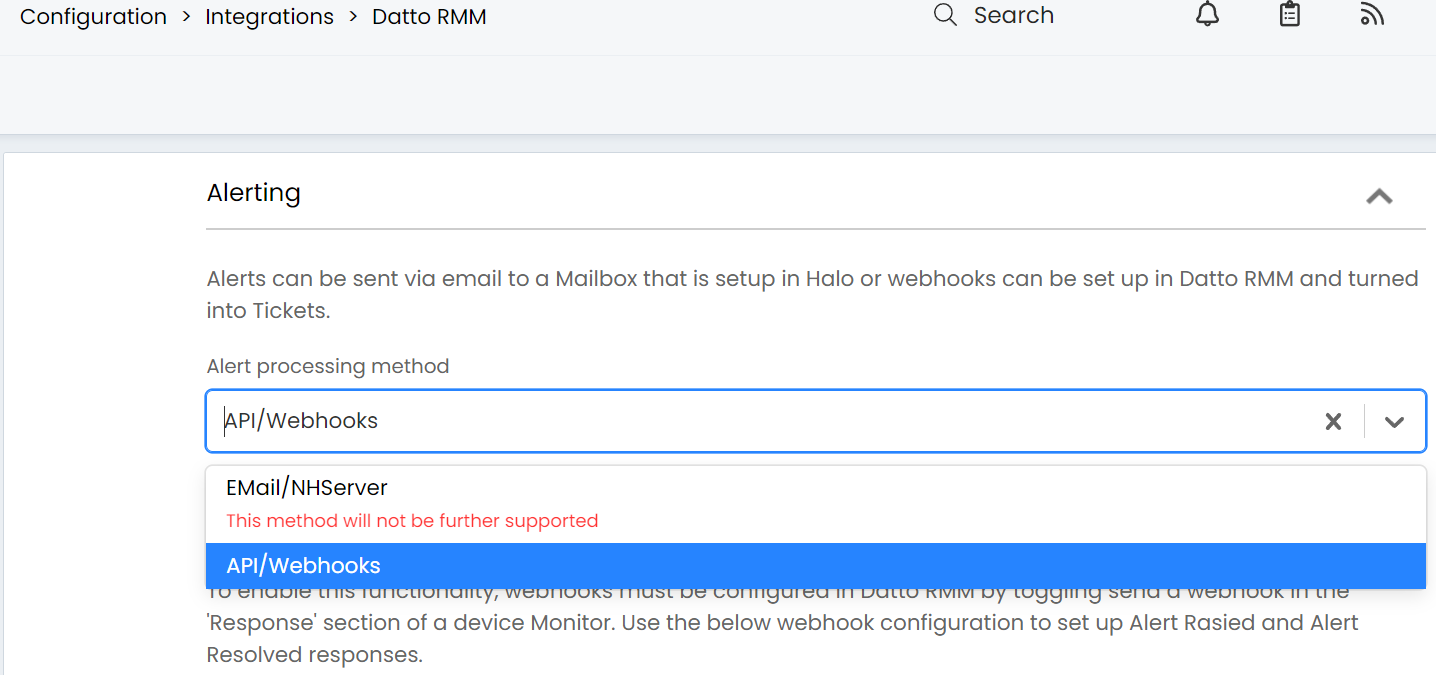Open the notifications bell
This screenshot has width=1436, height=675.
[1208, 15]
